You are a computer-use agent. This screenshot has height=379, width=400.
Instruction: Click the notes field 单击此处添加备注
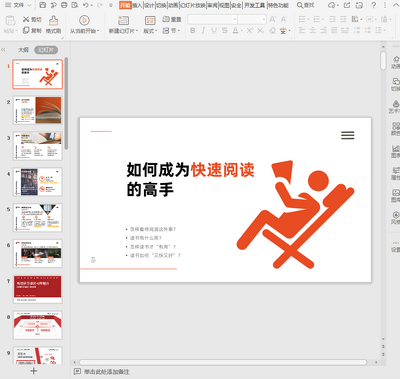coord(106,371)
